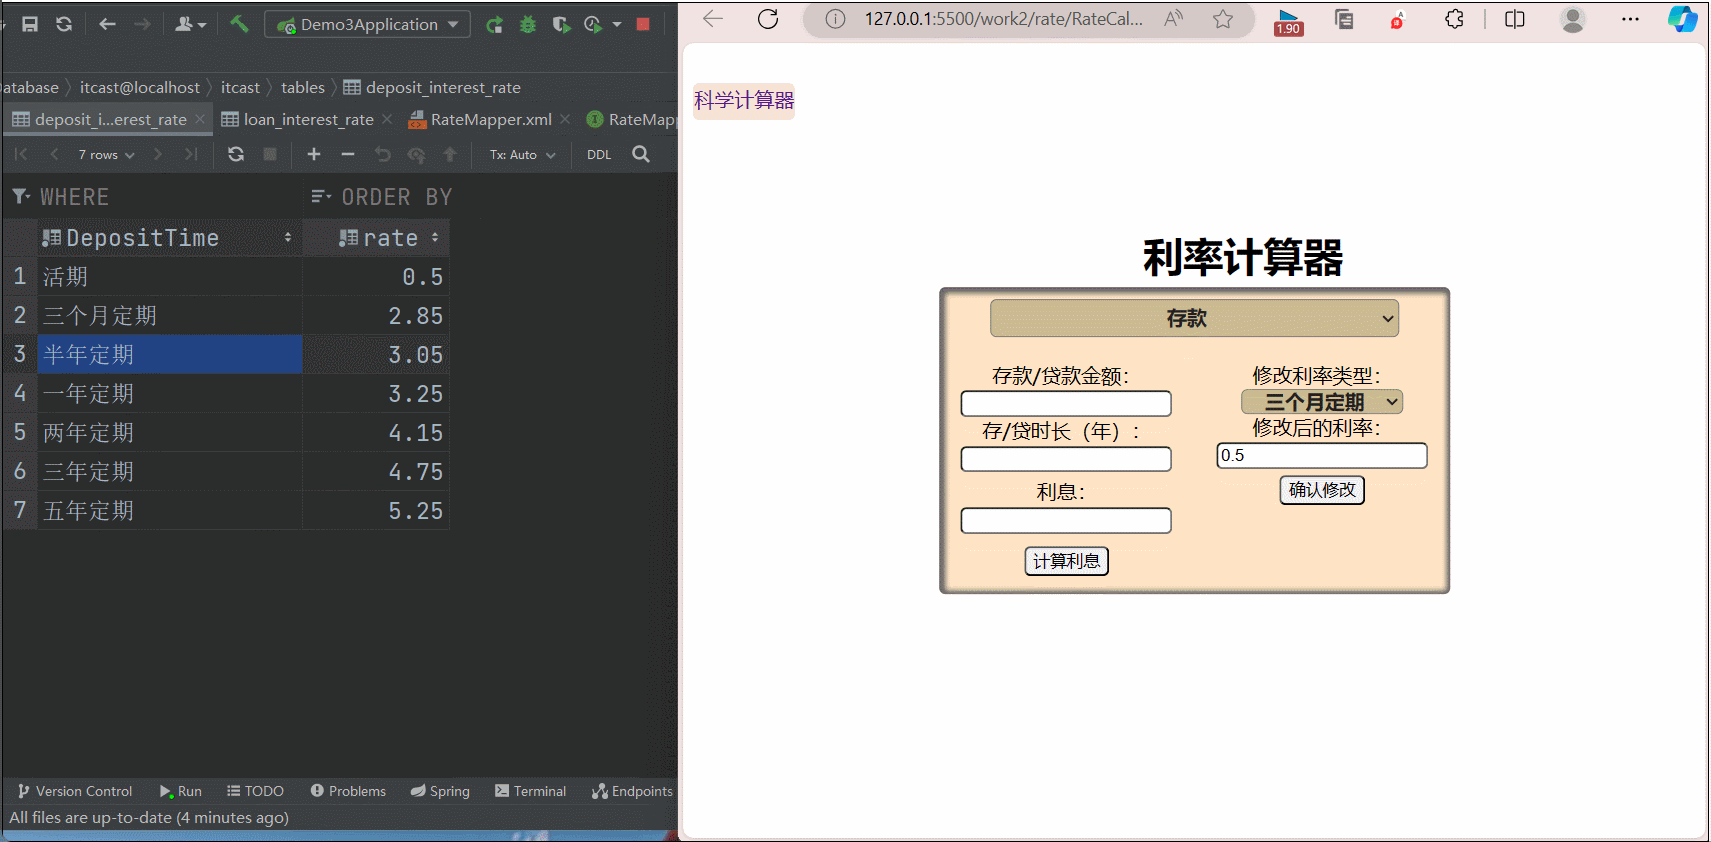
Task: Open the Terminal tool window
Action: [530, 791]
